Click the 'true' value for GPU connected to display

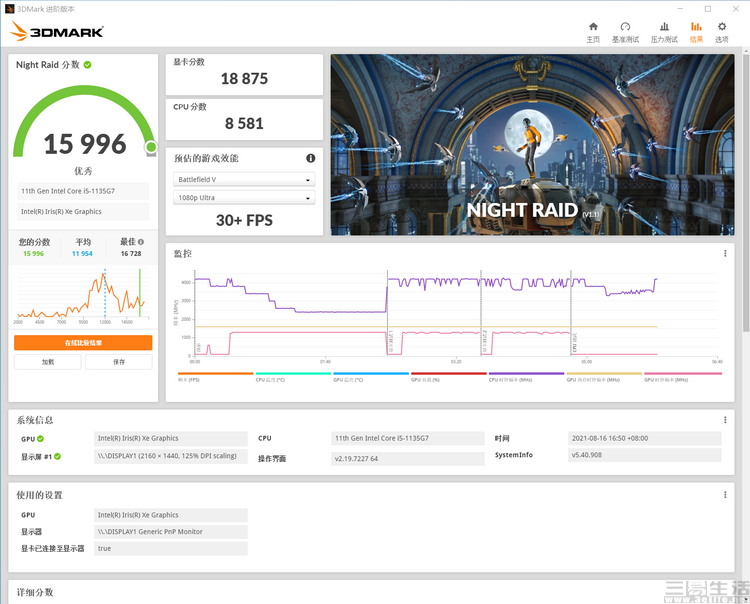(171, 548)
